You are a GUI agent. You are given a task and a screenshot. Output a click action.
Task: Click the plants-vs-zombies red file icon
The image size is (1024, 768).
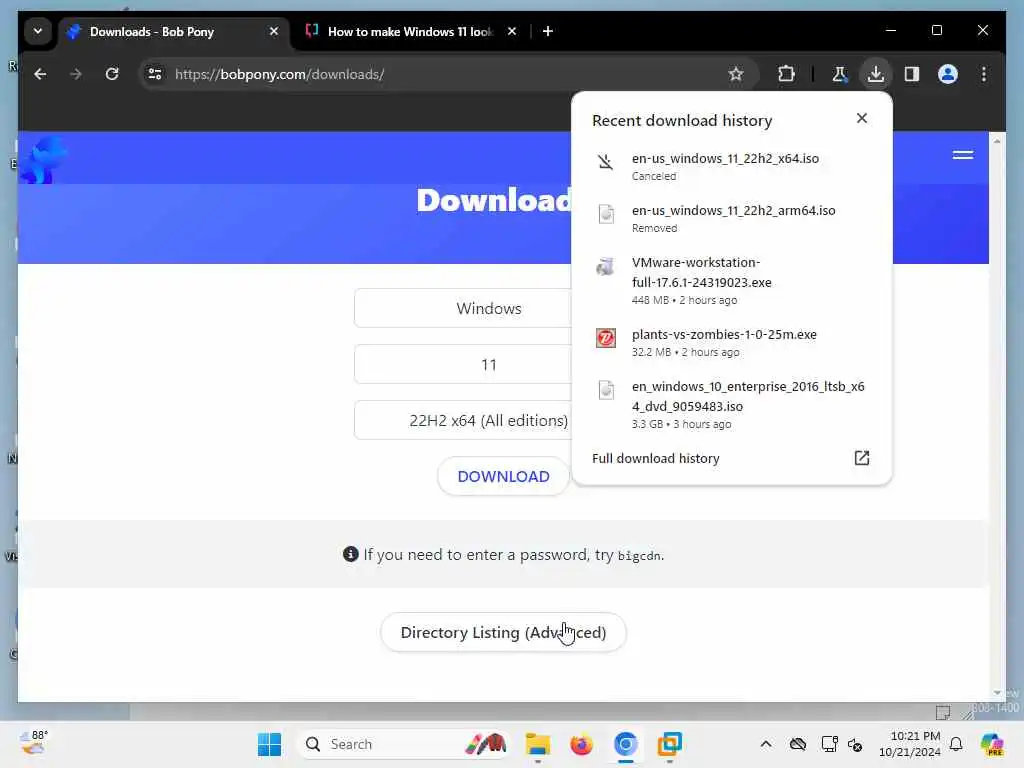605,338
